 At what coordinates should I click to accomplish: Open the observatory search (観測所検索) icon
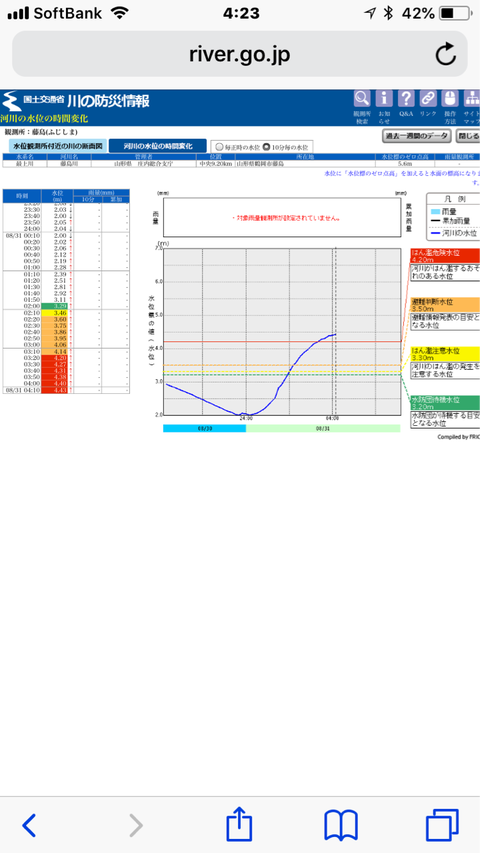click(362, 98)
